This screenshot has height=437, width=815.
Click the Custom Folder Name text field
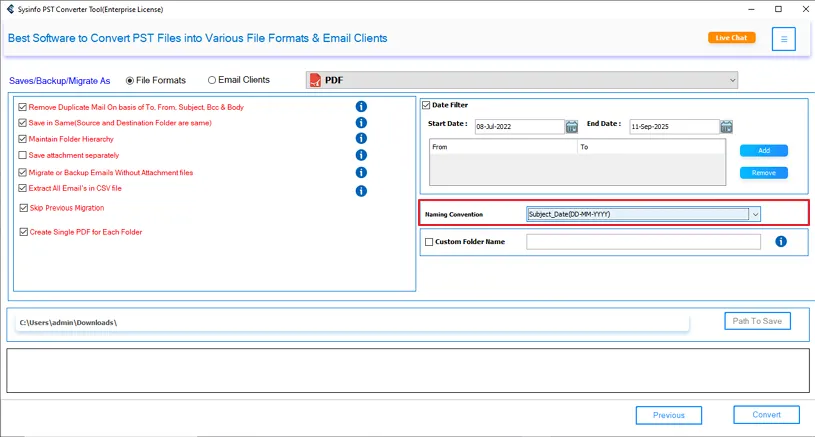pos(643,242)
